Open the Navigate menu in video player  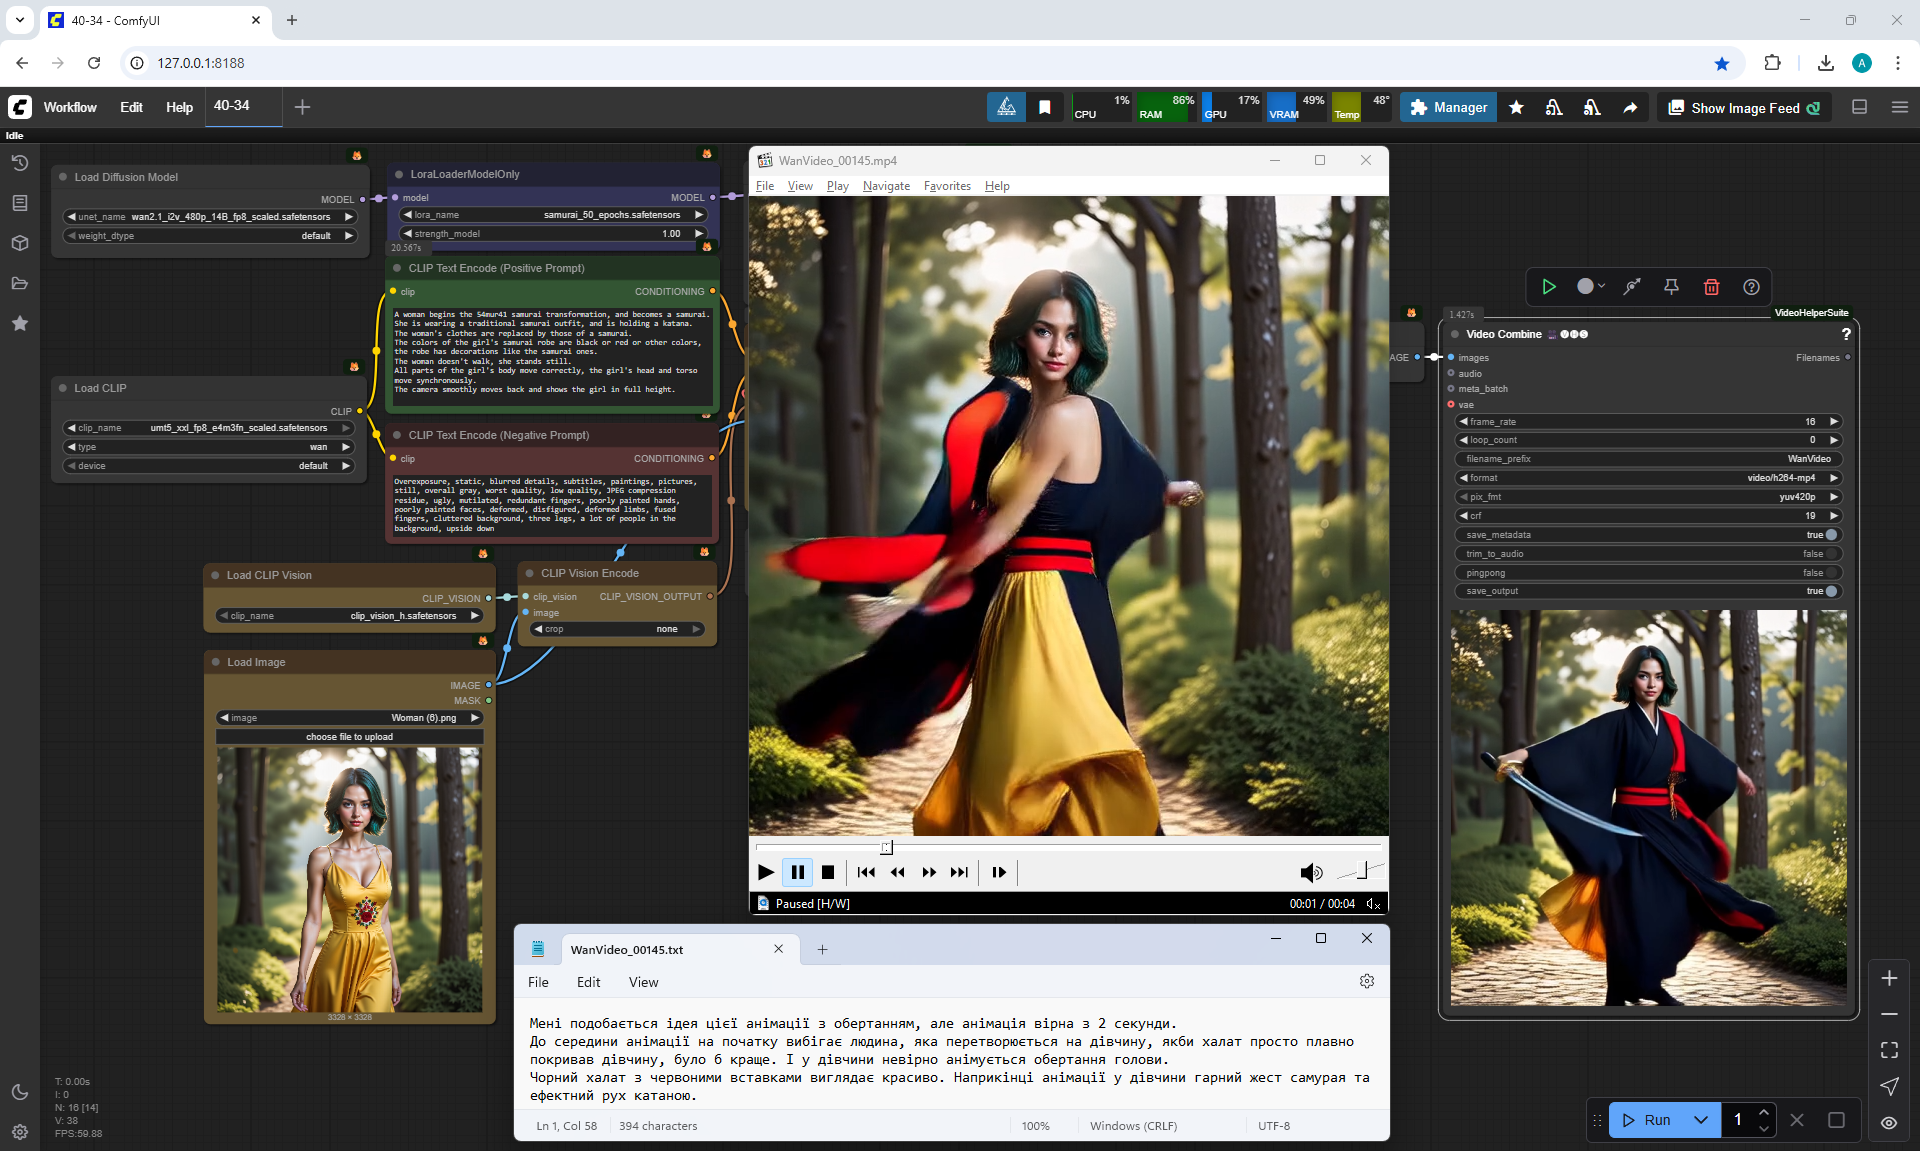(x=886, y=186)
